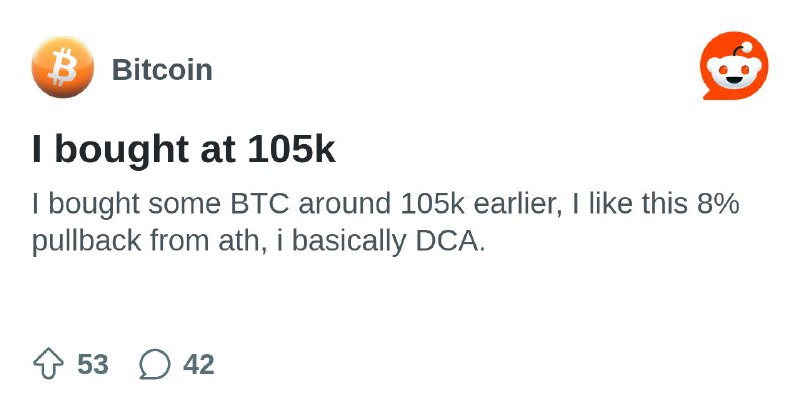
Task: Click the upvote count 53
Action: 93,364
